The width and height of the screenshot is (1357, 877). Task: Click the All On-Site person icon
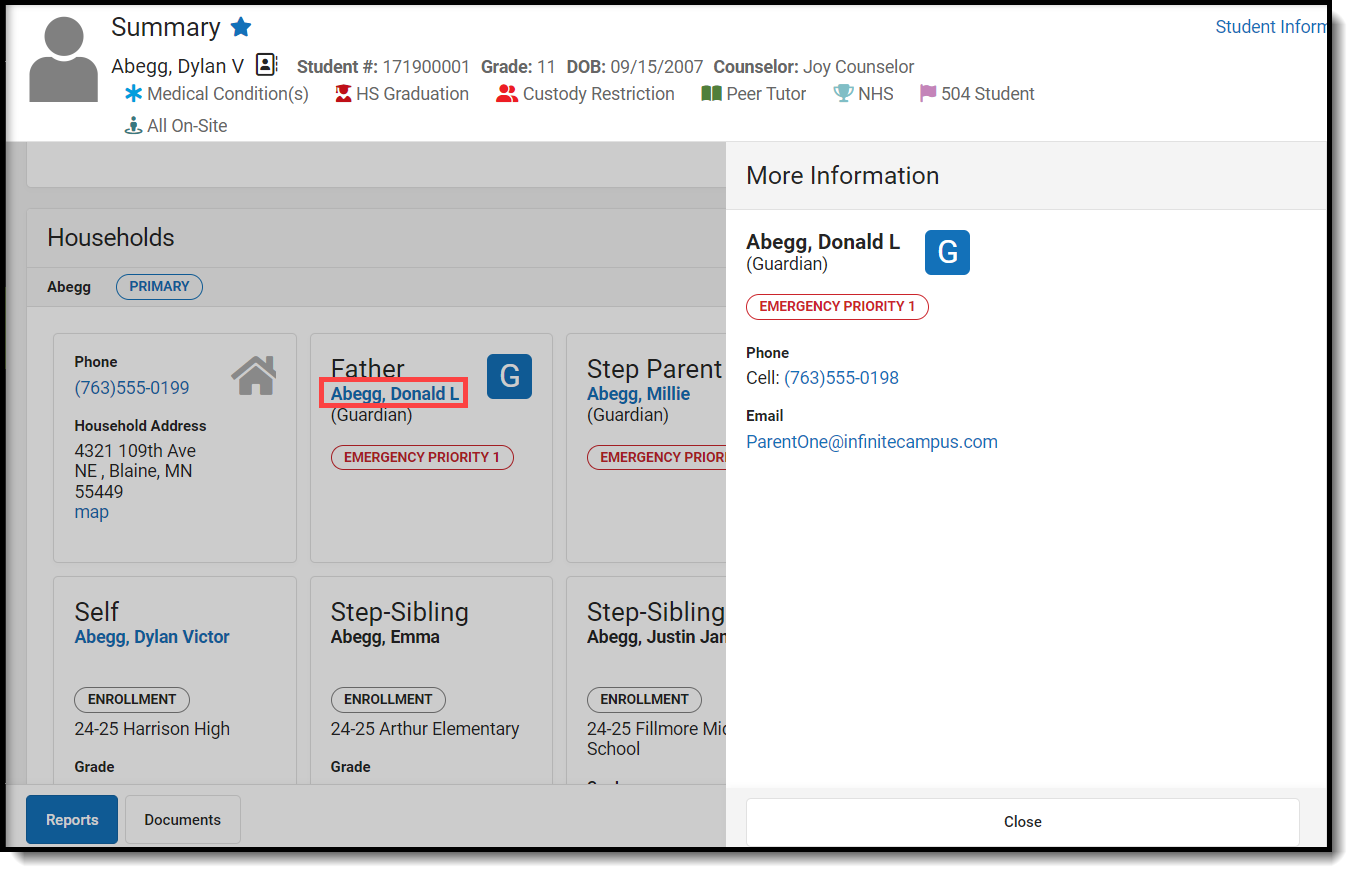133,126
